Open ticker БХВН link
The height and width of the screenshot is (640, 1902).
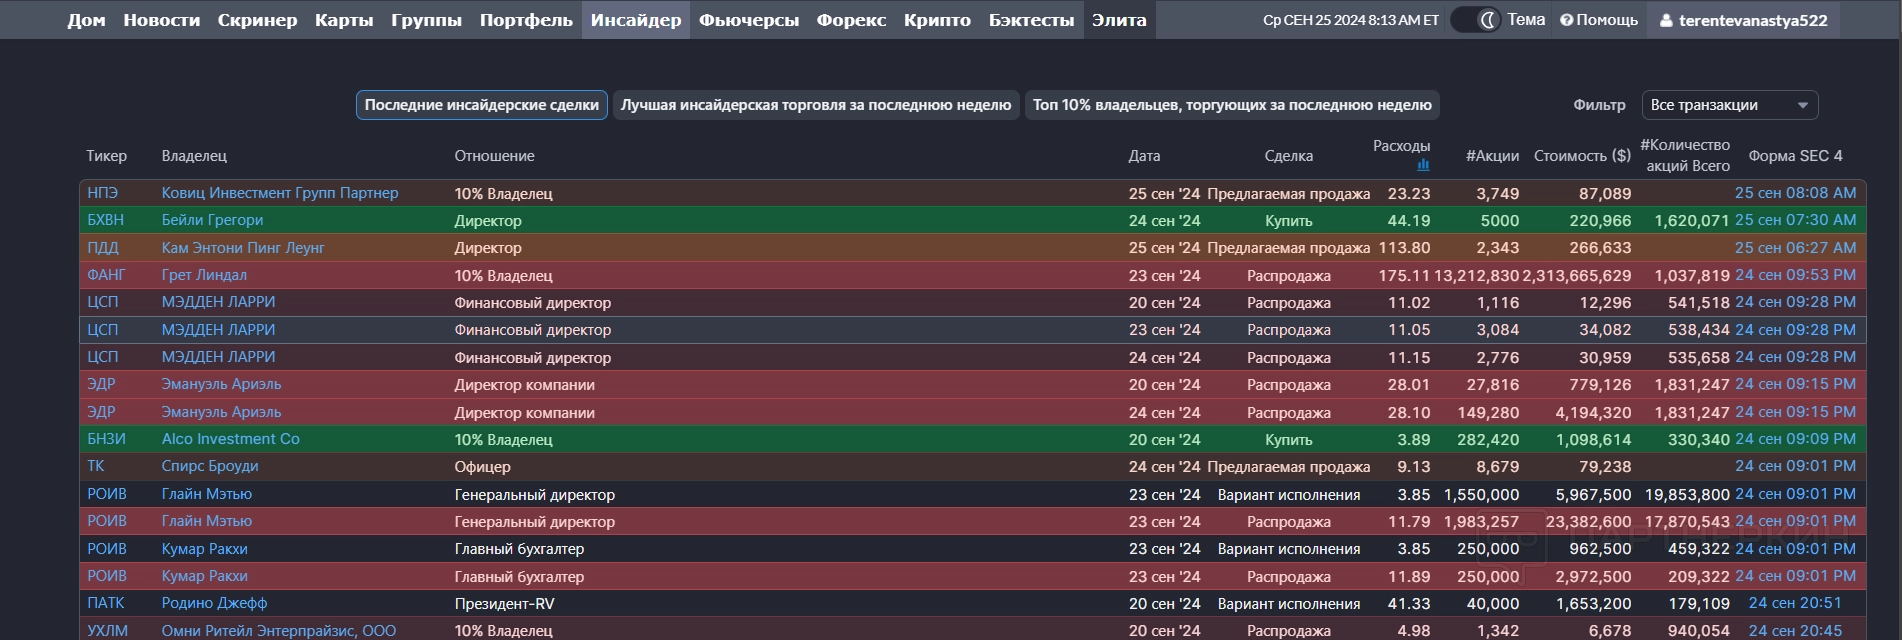[x=105, y=220]
